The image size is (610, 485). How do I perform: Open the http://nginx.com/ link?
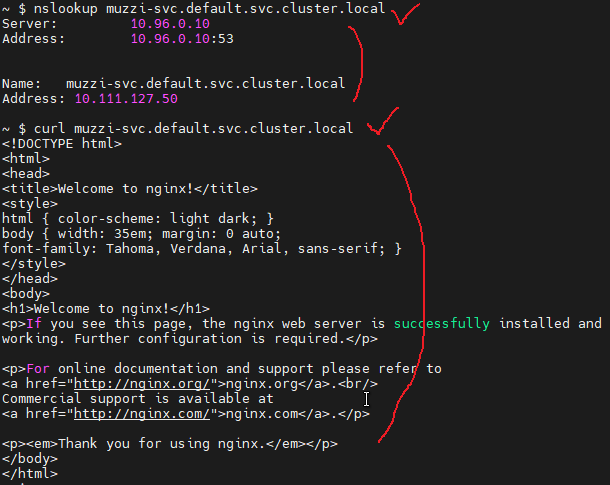pyautogui.click(x=142, y=414)
